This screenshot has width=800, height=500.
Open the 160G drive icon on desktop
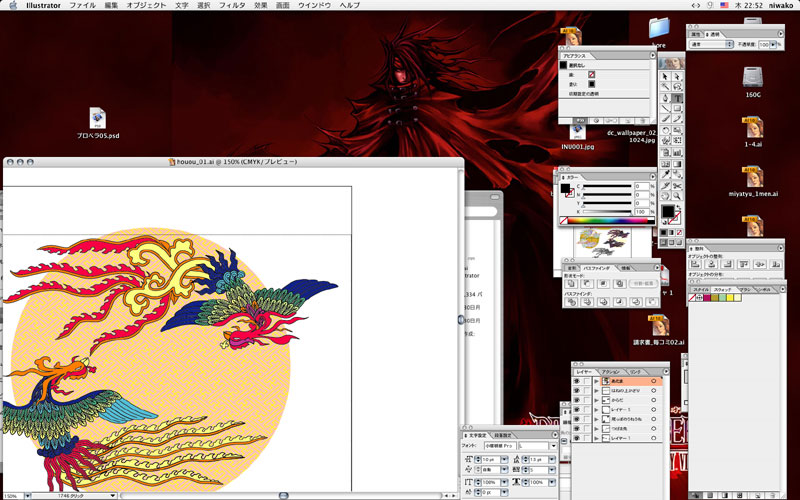pyautogui.click(x=753, y=78)
